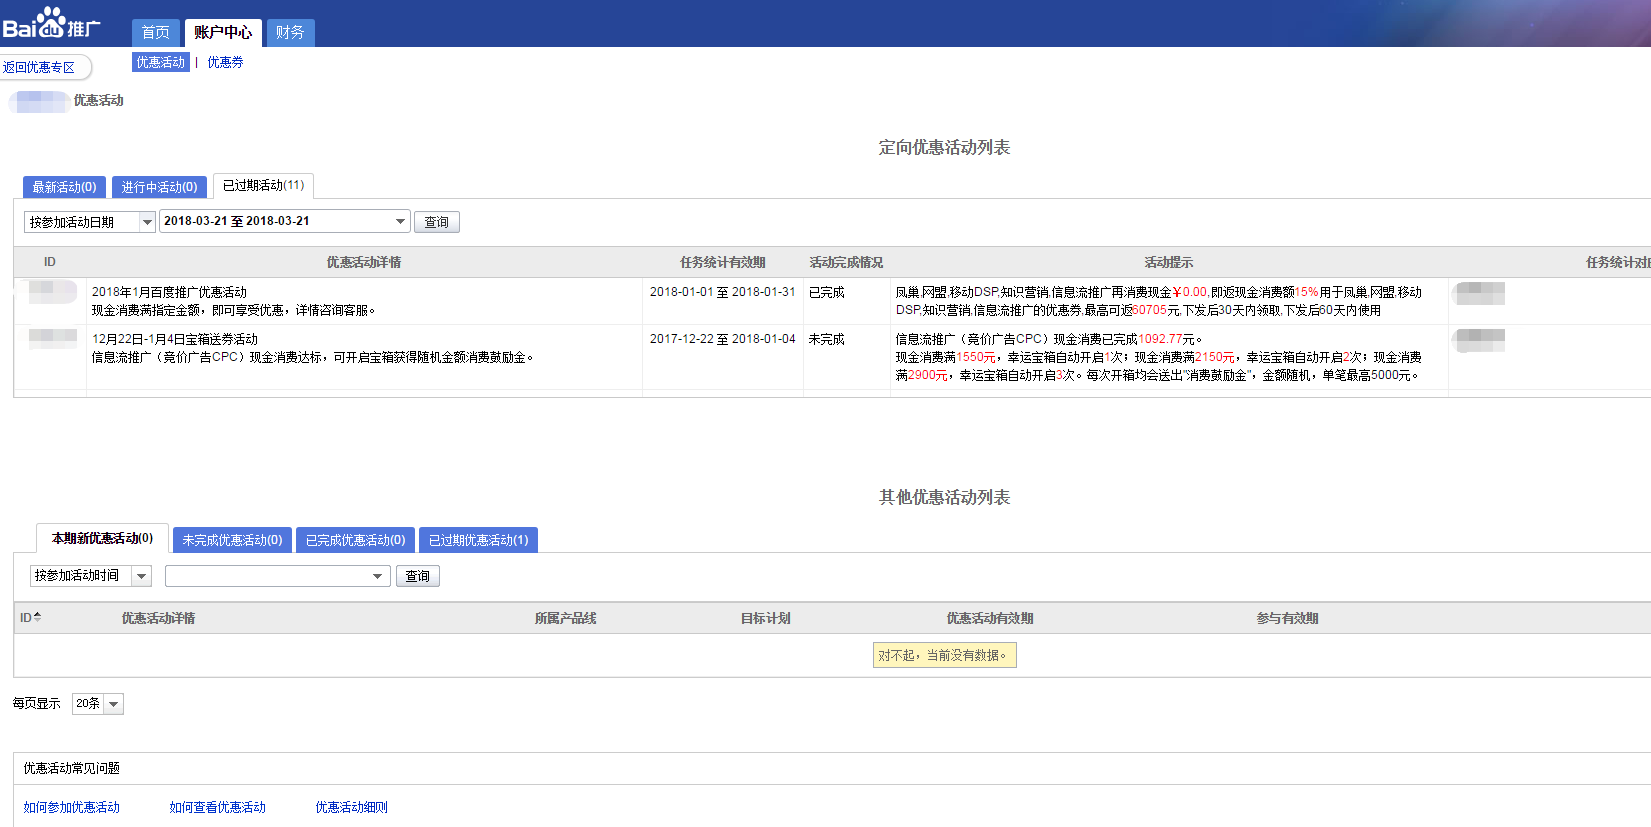
Task: Open the 20条 per-page dropdown
Action: pyautogui.click(x=98, y=704)
